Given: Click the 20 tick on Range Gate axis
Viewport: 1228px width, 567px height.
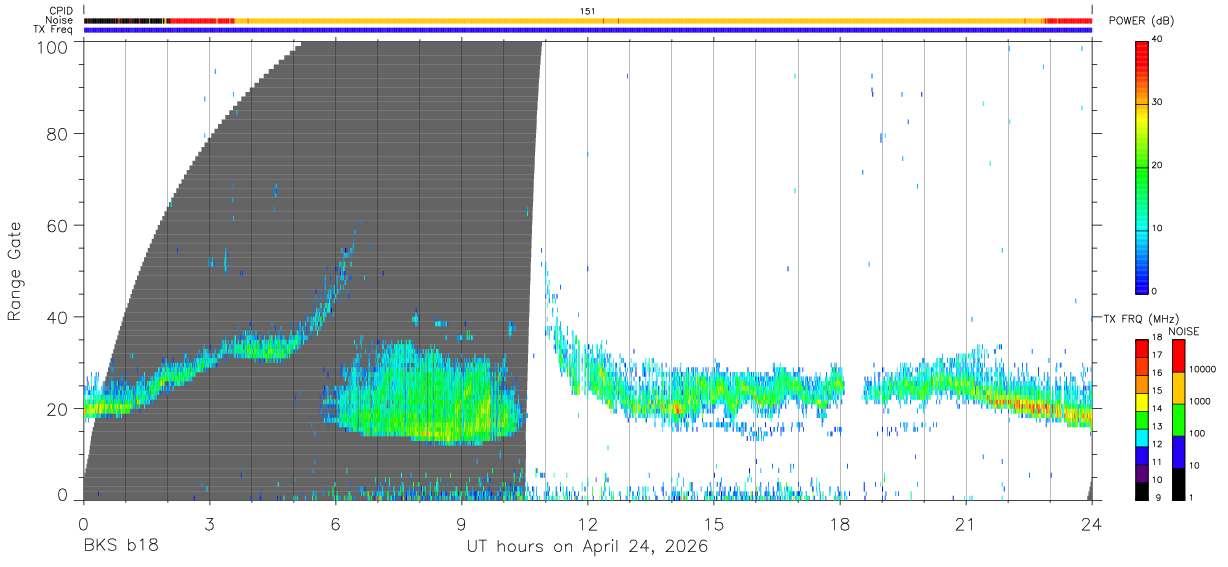Looking at the screenshot, I should [59, 409].
